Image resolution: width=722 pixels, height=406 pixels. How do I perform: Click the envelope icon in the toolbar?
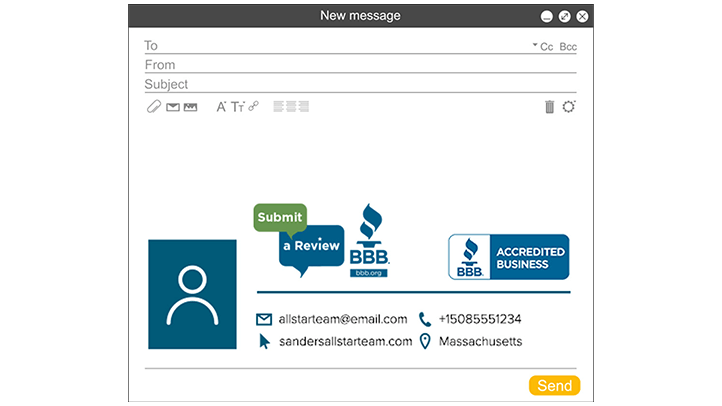tap(173, 107)
